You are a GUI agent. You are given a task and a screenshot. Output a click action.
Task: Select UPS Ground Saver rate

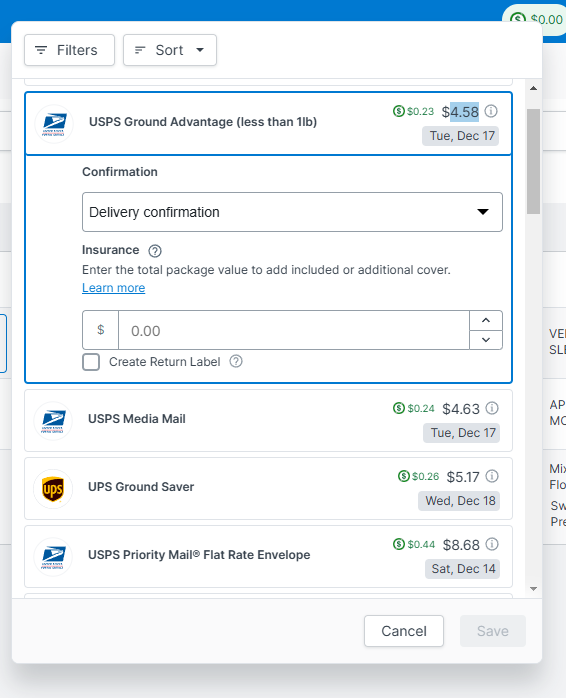coord(269,489)
